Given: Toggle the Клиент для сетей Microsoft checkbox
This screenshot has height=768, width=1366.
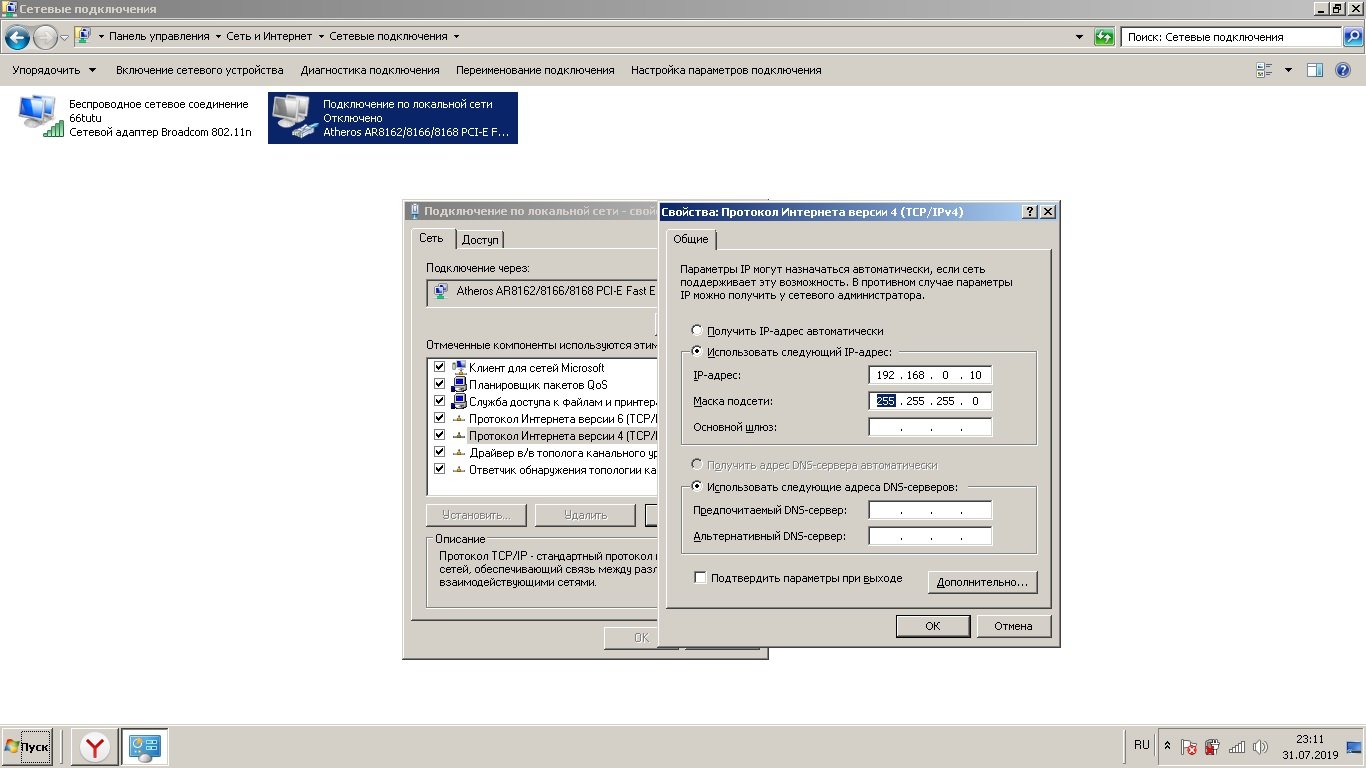Looking at the screenshot, I should coord(439,367).
